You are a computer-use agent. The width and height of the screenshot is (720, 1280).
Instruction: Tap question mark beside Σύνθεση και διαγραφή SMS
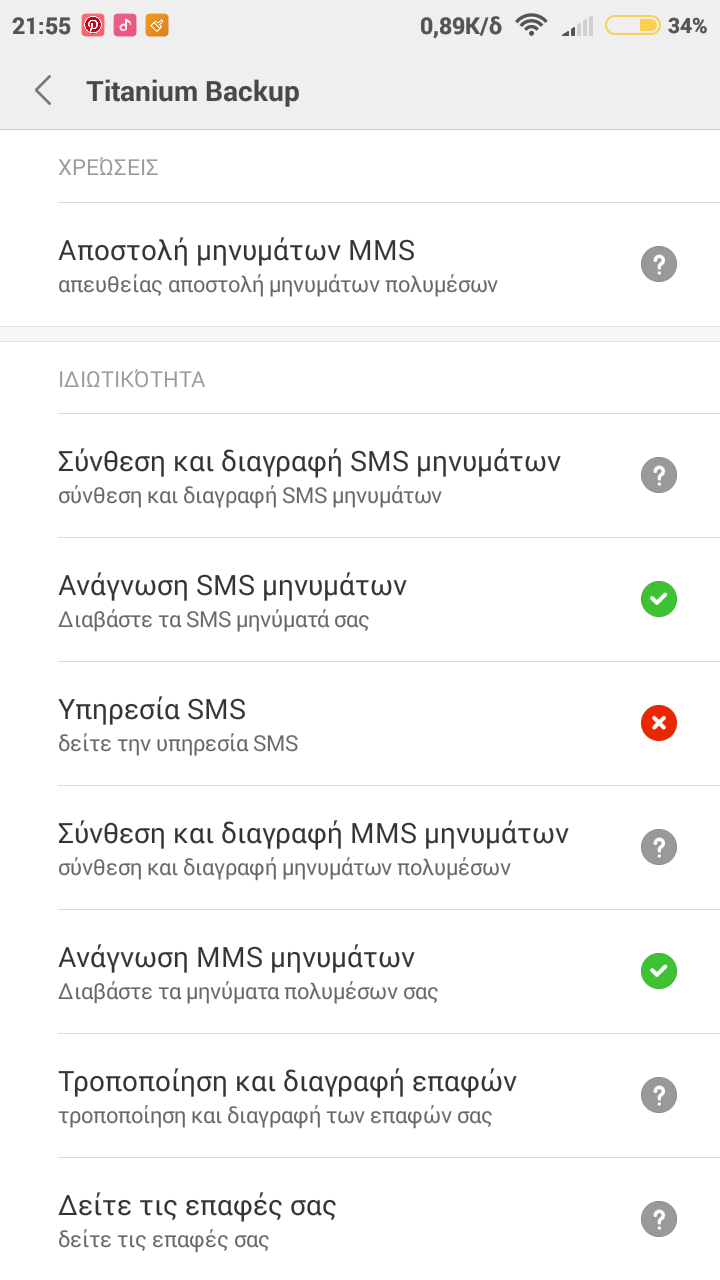(x=659, y=475)
